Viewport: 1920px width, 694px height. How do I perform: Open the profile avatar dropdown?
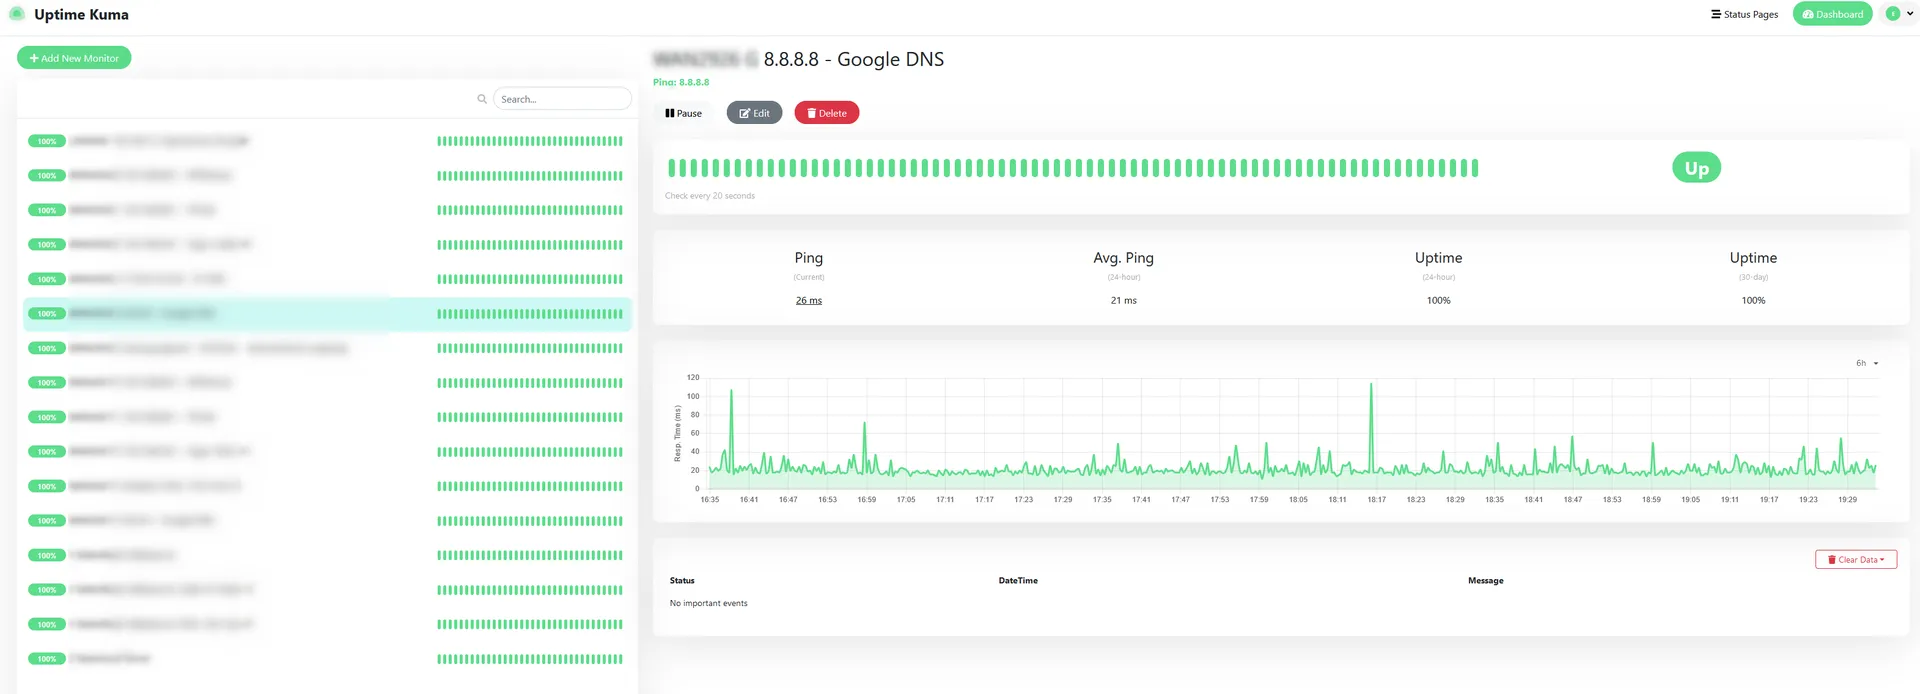pos(1899,14)
